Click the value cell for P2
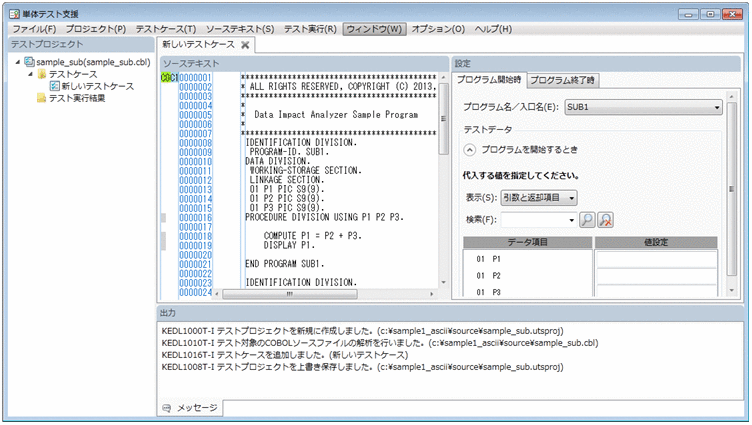 tap(656, 276)
